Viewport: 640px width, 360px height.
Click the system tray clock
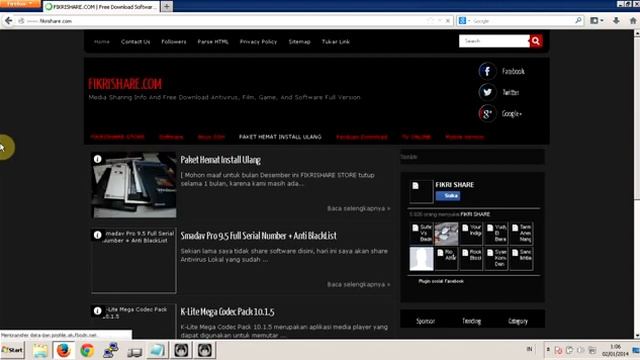(x=616, y=350)
